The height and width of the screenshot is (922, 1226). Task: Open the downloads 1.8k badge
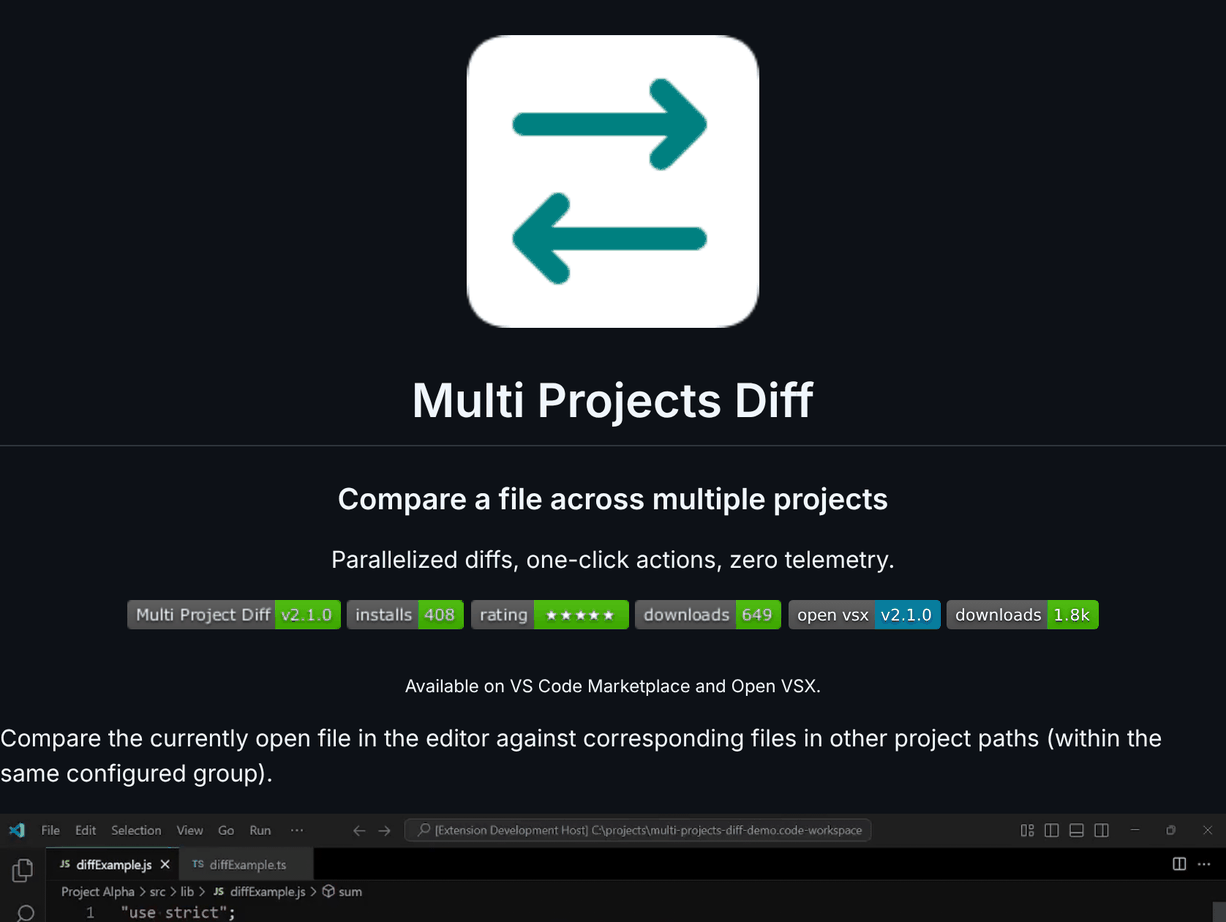coord(1022,615)
